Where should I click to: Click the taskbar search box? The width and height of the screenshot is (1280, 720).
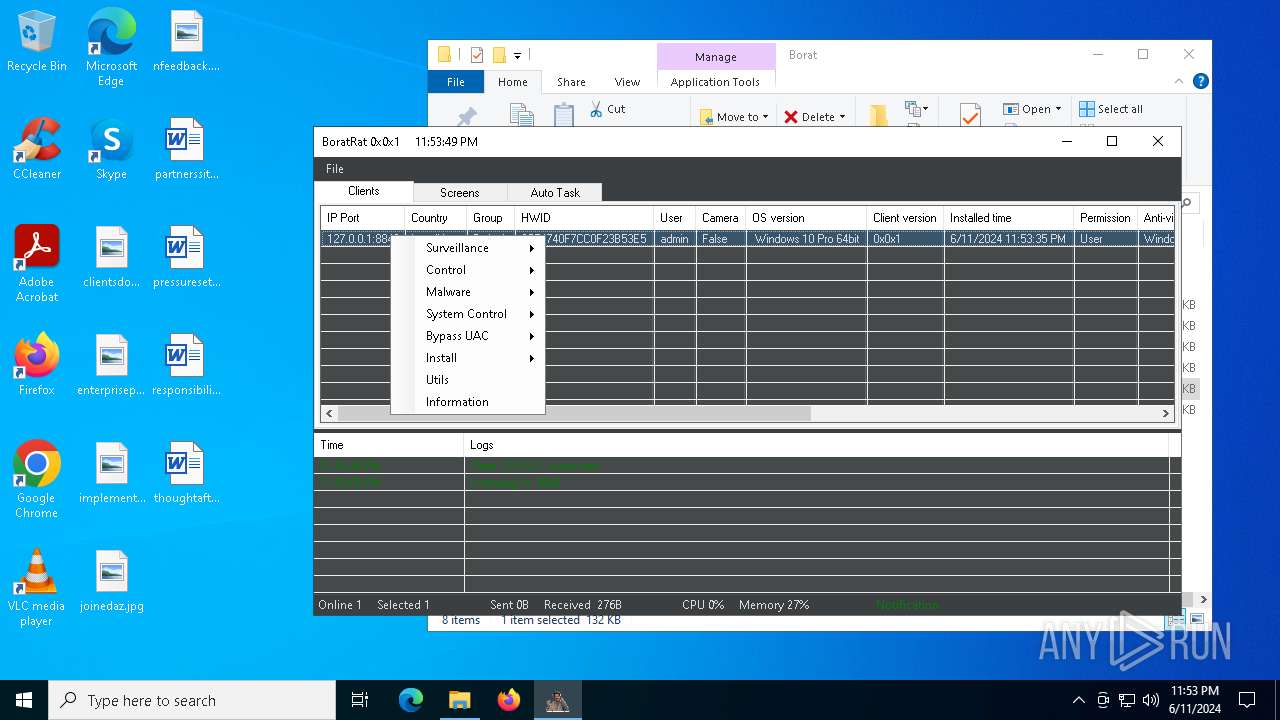[192, 700]
